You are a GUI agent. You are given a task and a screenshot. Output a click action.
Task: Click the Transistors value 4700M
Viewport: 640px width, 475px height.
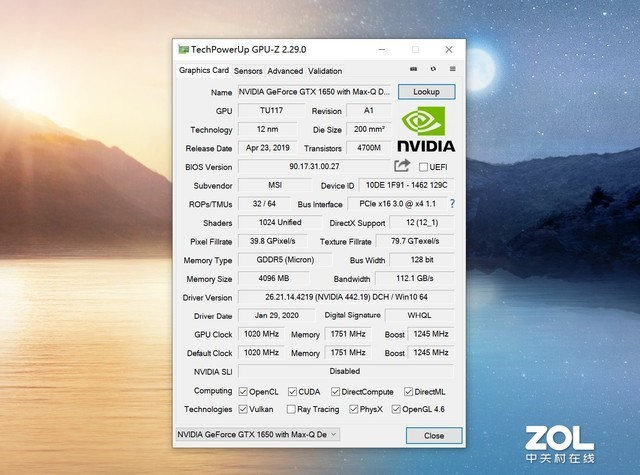click(369, 148)
